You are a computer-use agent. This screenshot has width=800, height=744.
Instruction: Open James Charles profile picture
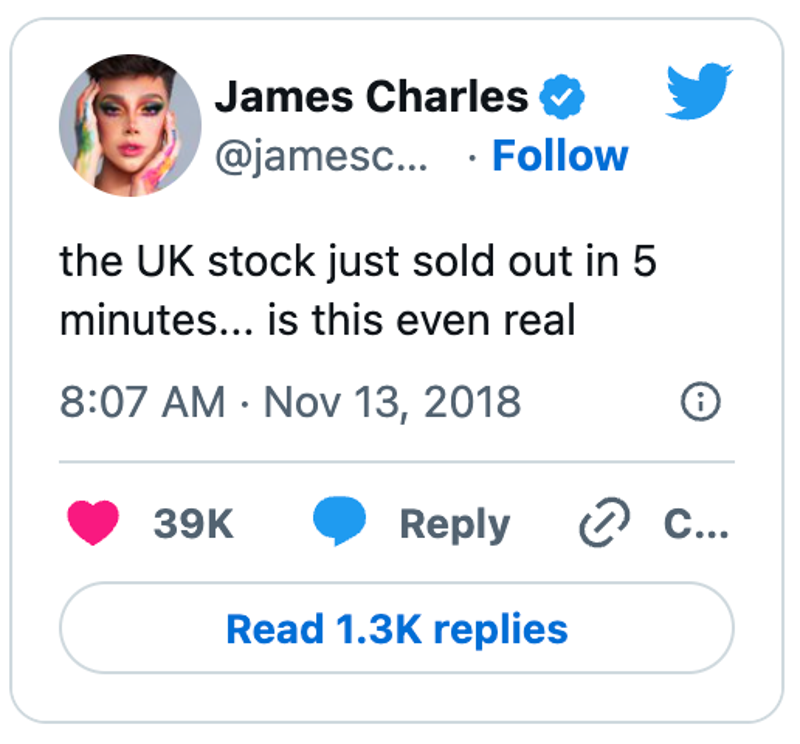pyautogui.click(x=130, y=126)
